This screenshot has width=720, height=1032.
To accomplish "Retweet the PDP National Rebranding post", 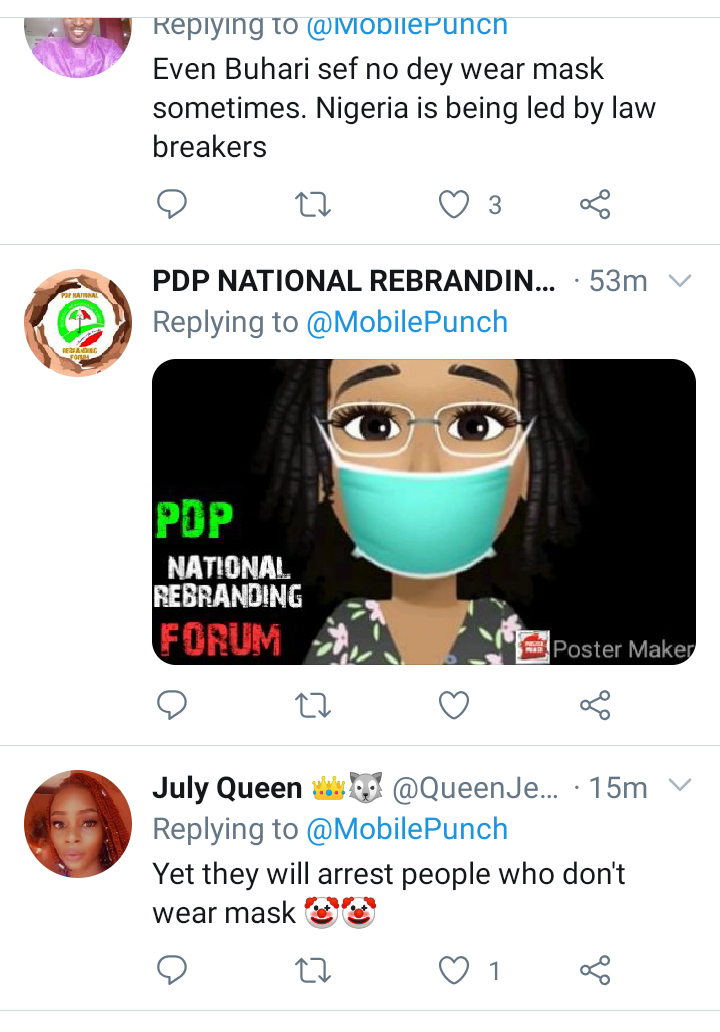I will tap(313, 706).
